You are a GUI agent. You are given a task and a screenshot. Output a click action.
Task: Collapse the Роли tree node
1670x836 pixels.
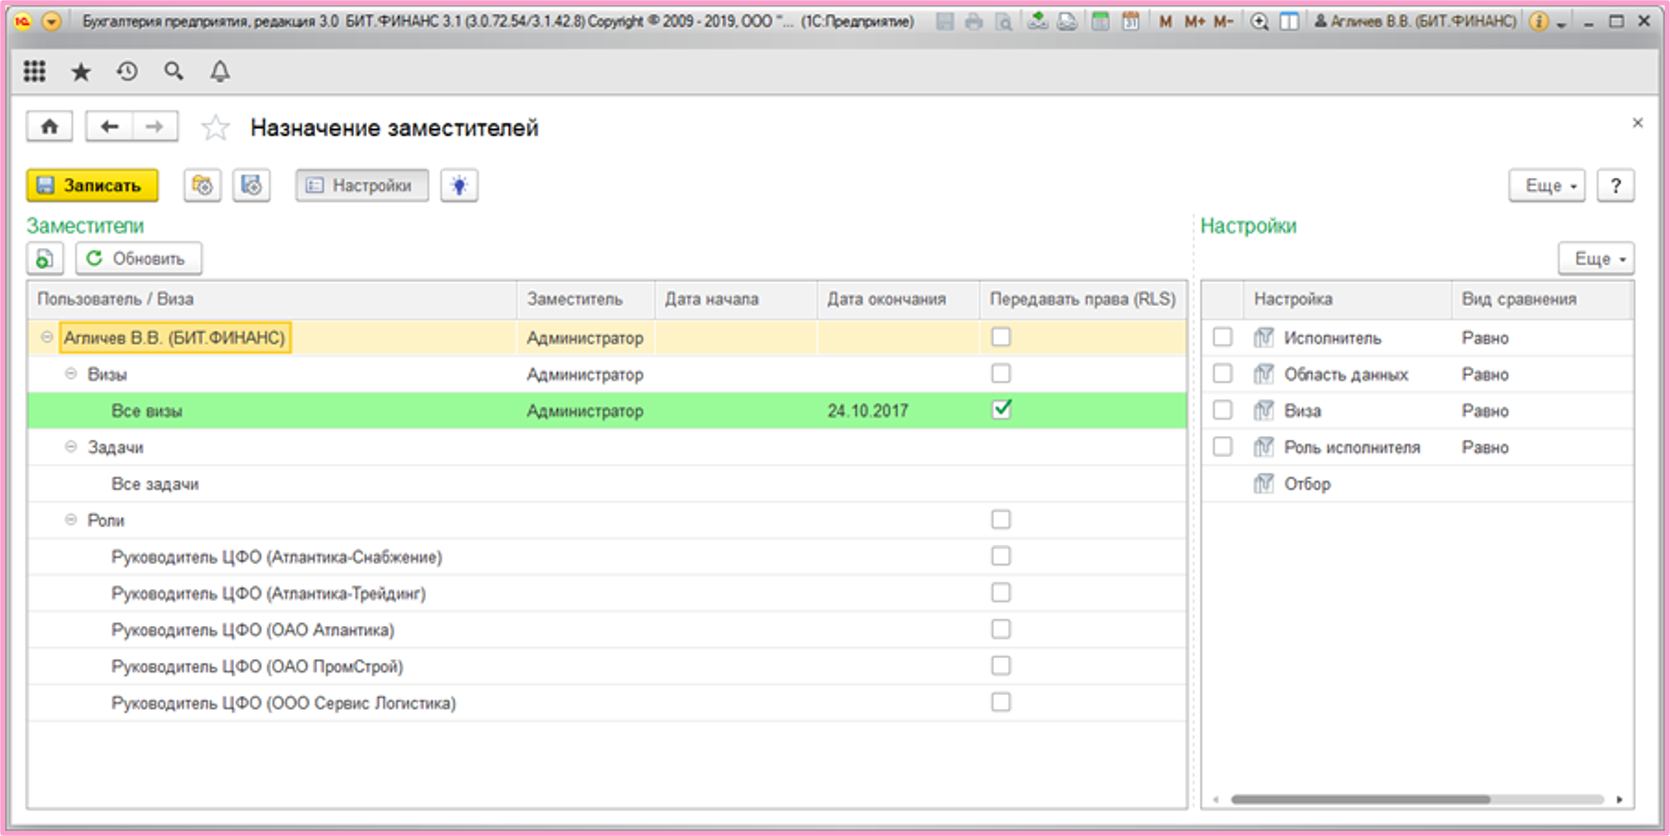coord(71,520)
